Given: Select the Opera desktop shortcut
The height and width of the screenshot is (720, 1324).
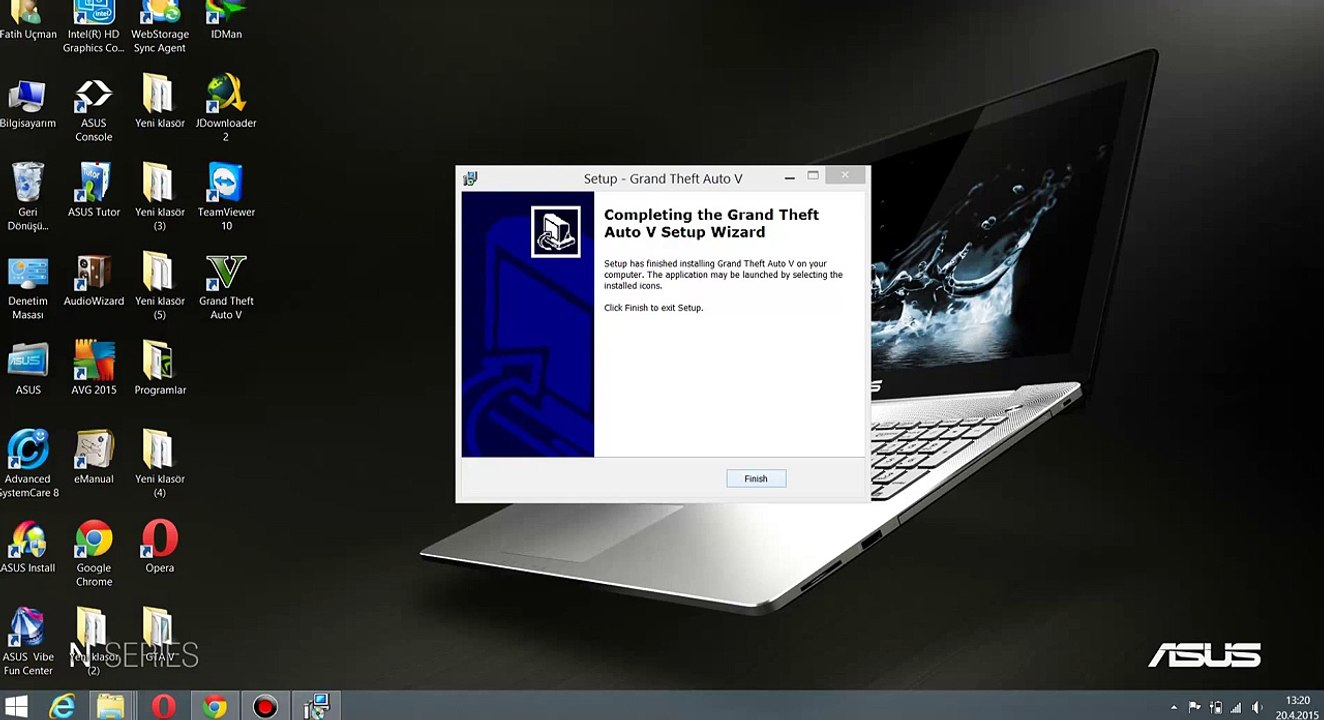Looking at the screenshot, I should tap(160, 547).
